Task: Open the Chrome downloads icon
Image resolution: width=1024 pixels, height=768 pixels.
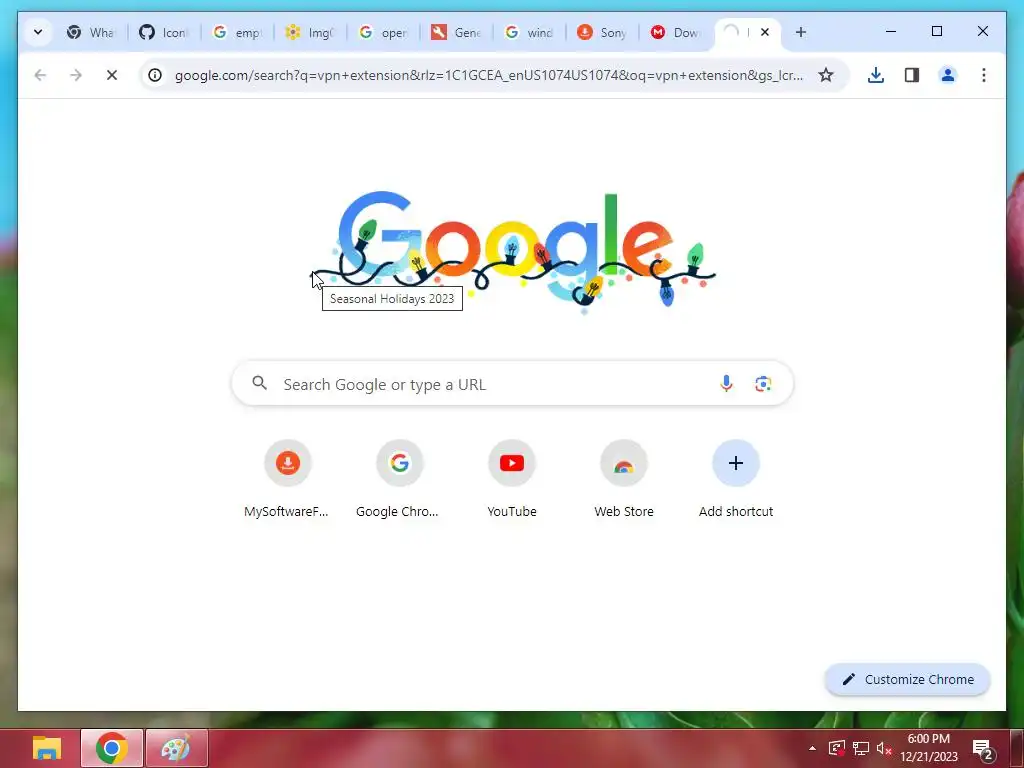Action: pos(876,75)
